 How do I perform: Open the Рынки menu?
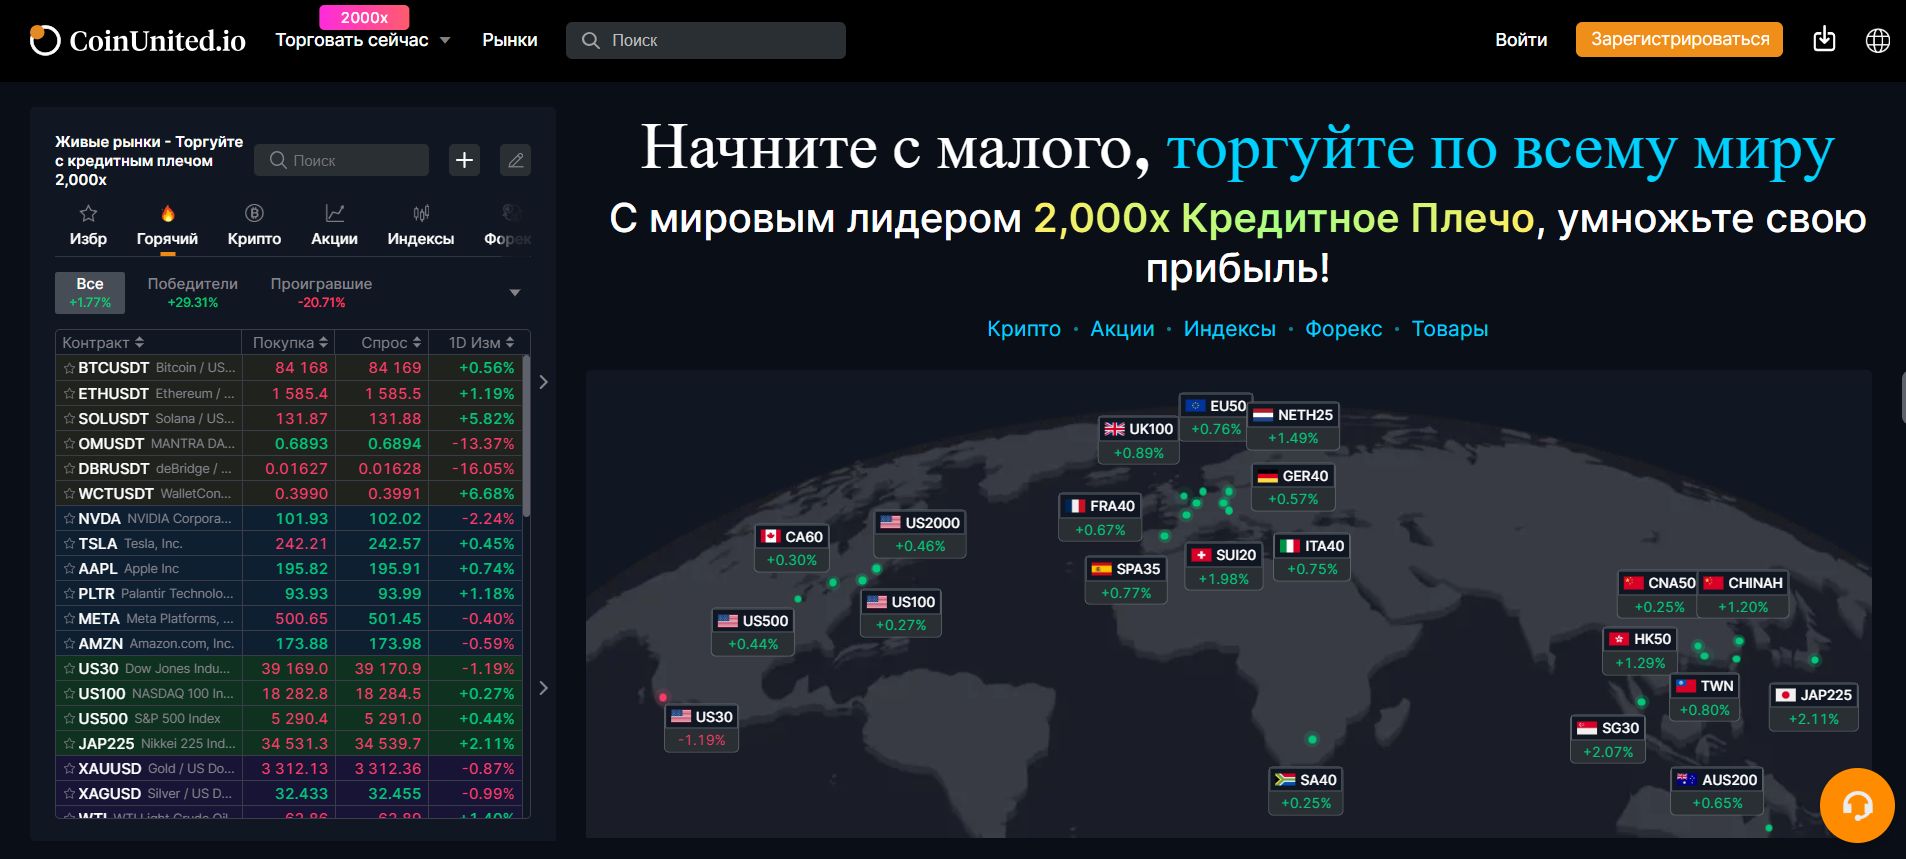(x=510, y=40)
